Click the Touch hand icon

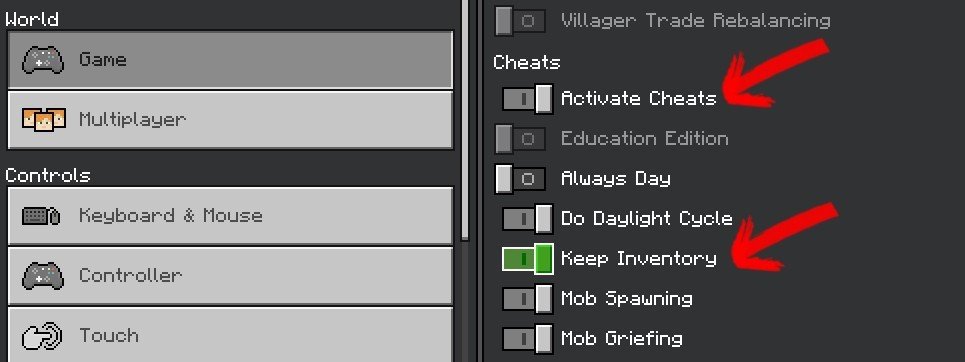(42, 336)
